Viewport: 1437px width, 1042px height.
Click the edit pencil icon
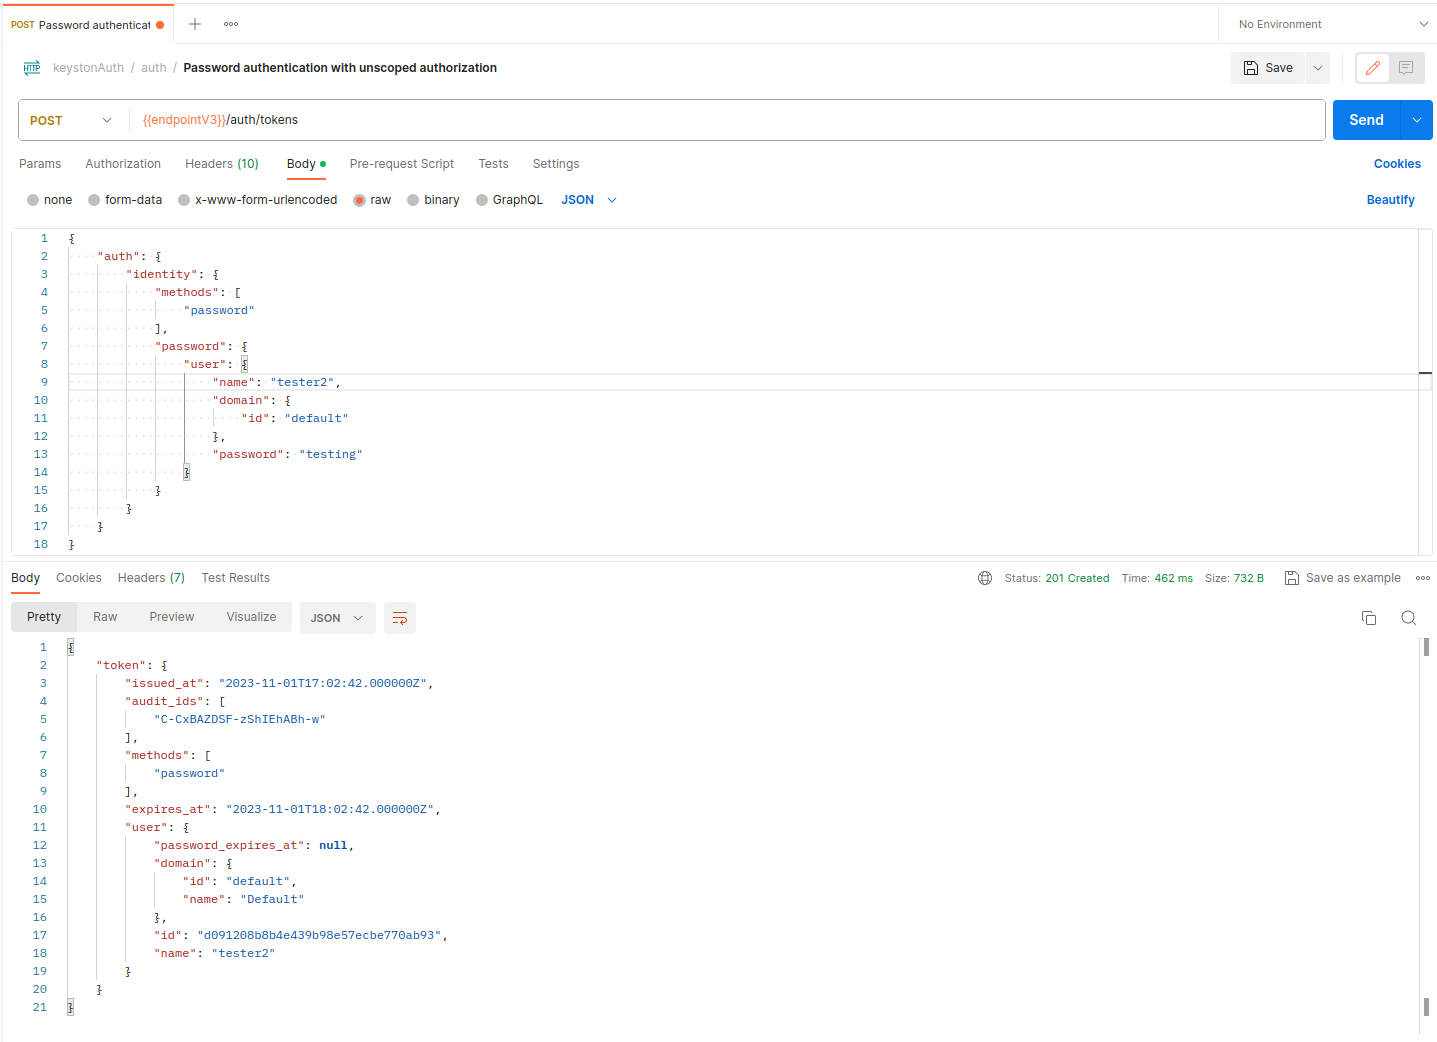[1373, 68]
